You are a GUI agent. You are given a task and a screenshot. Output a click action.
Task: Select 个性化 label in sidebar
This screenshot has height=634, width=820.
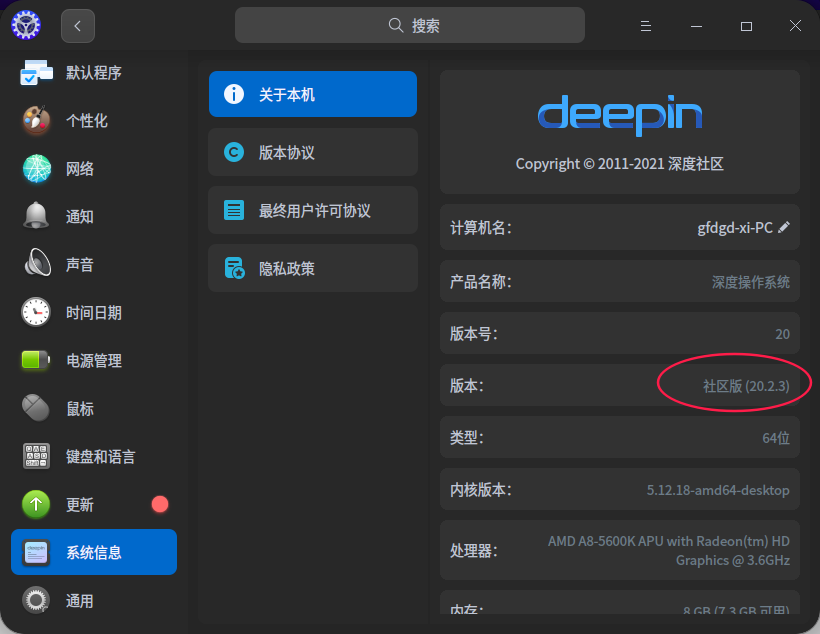pyautogui.click(x=87, y=121)
